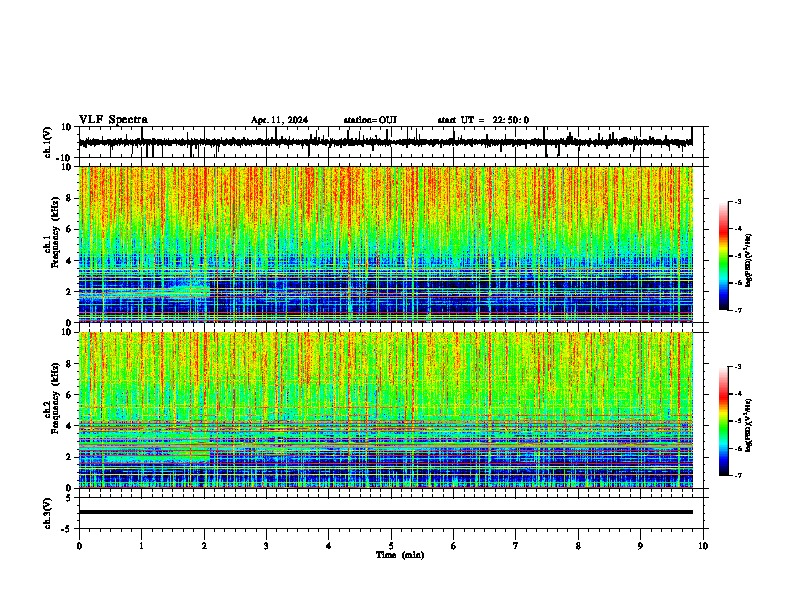
Task: Click the time axis tick label "0"
Action: click(x=79, y=546)
